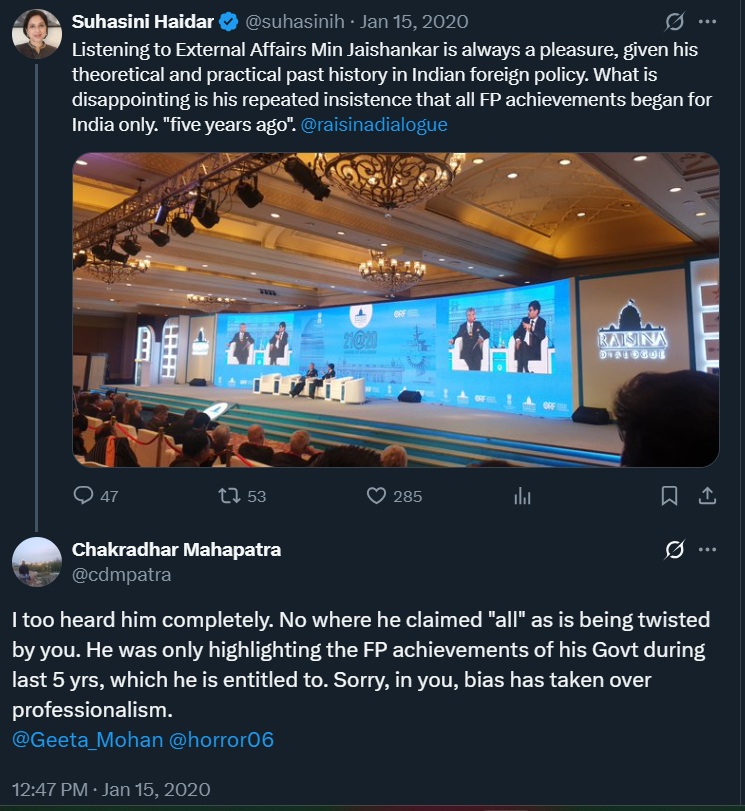
Task: Bookmark Suhasini Haidar's tweet
Action: pyautogui.click(x=670, y=496)
